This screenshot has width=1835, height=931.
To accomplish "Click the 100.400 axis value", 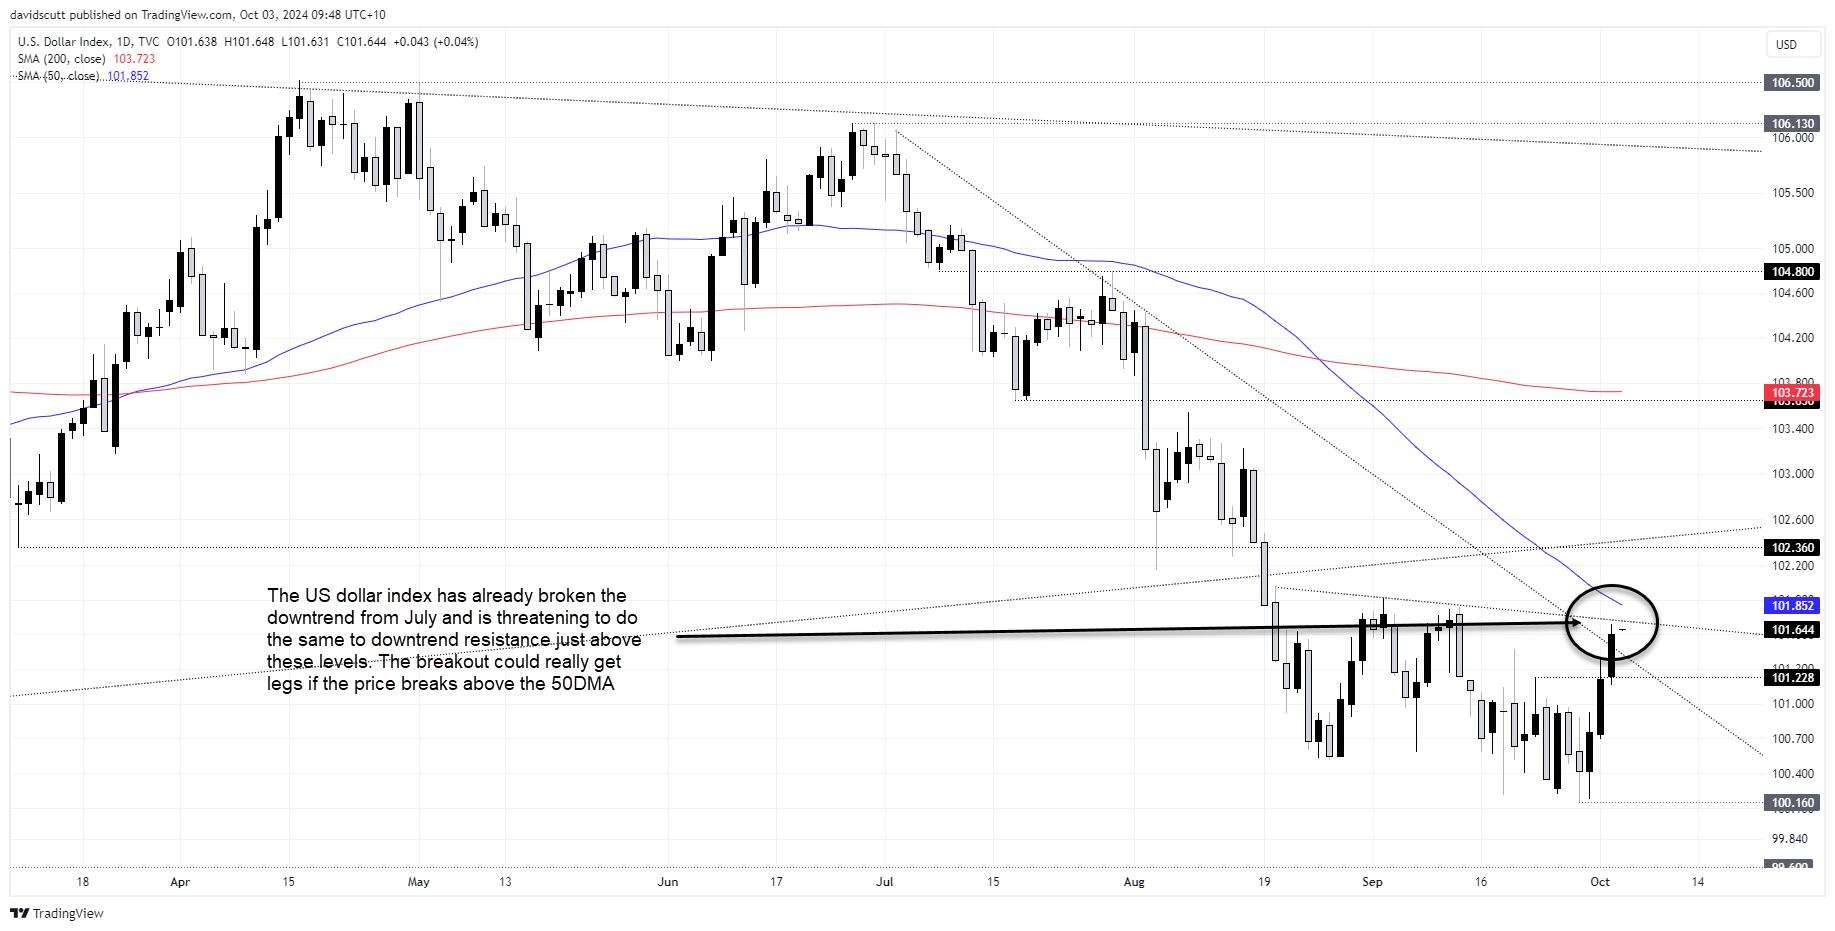I will [x=1792, y=774].
